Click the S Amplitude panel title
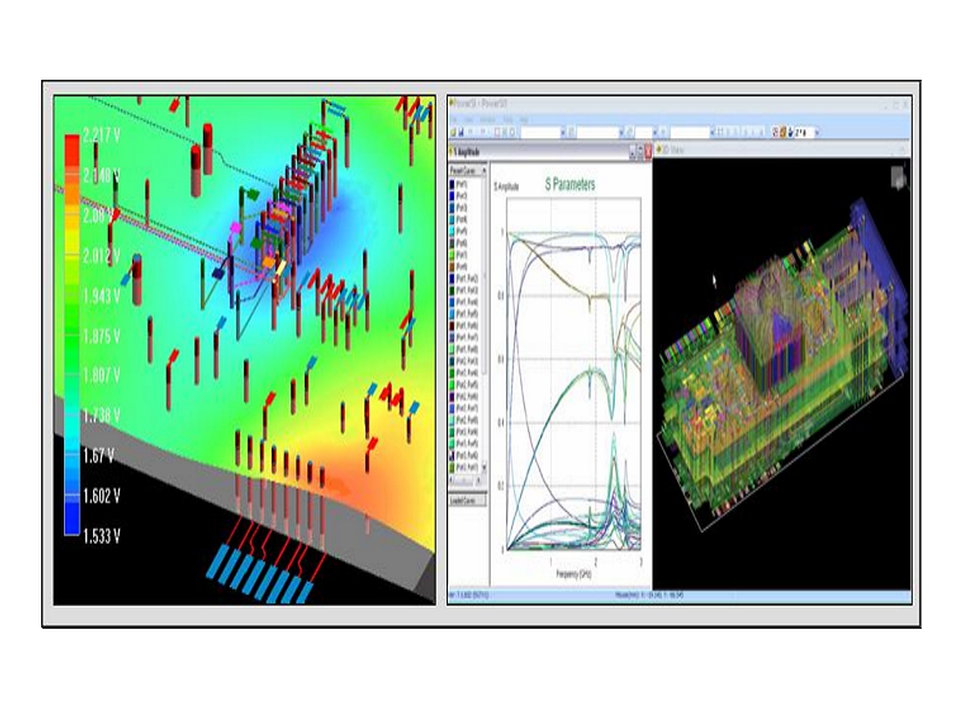The height and width of the screenshot is (720, 960). click(x=468, y=152)
